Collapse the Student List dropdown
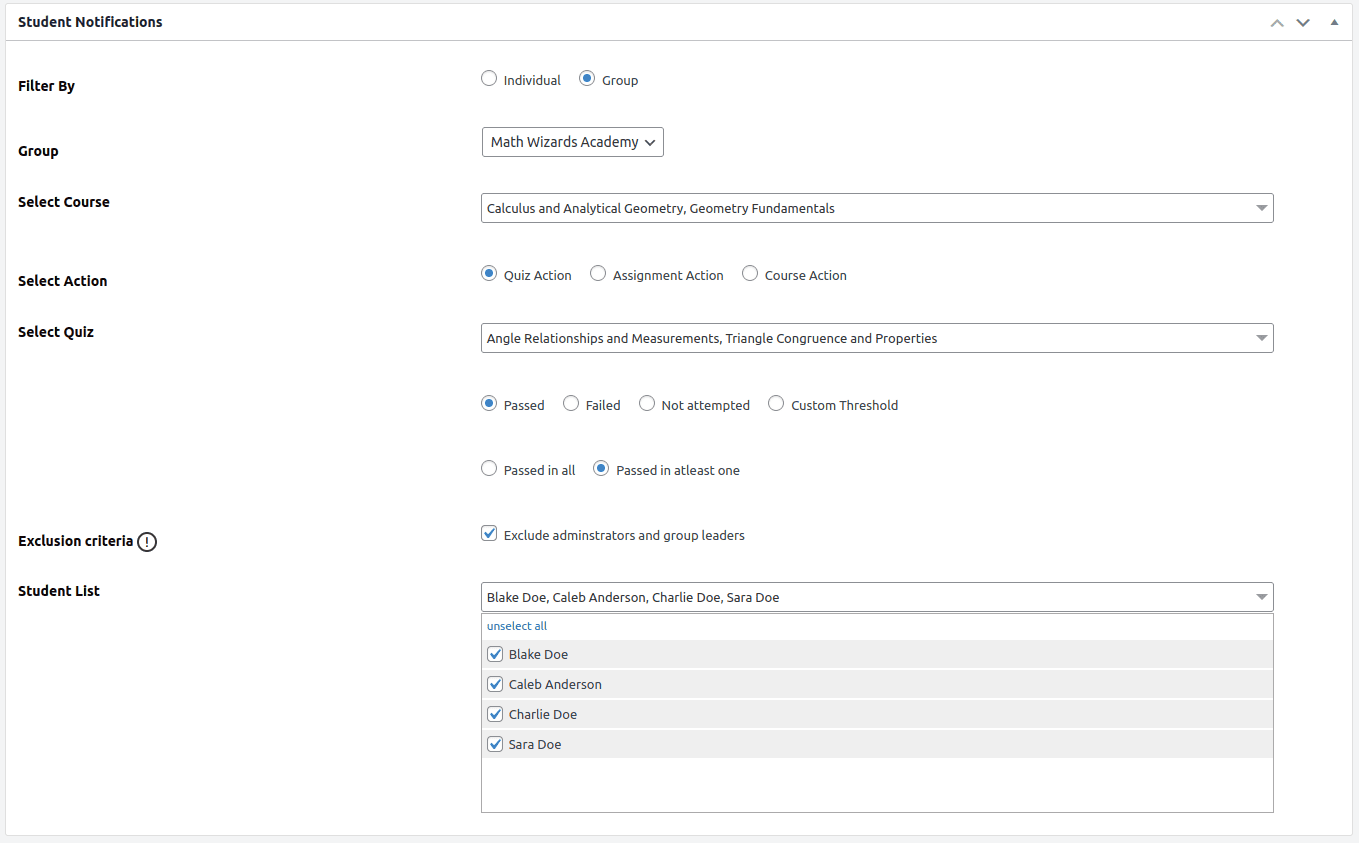 tap(1260, 597)
